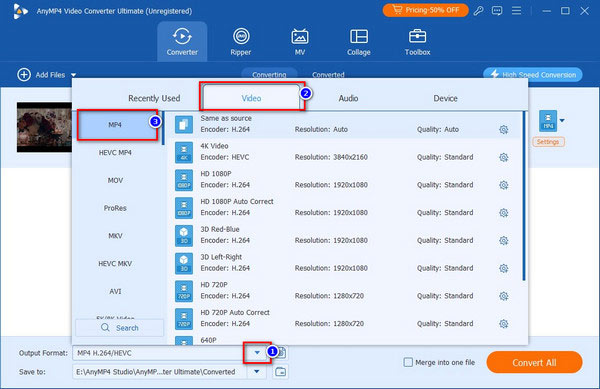
Task: Open settings gear for HD 720P Auto Correct
Action: point(504,324)
